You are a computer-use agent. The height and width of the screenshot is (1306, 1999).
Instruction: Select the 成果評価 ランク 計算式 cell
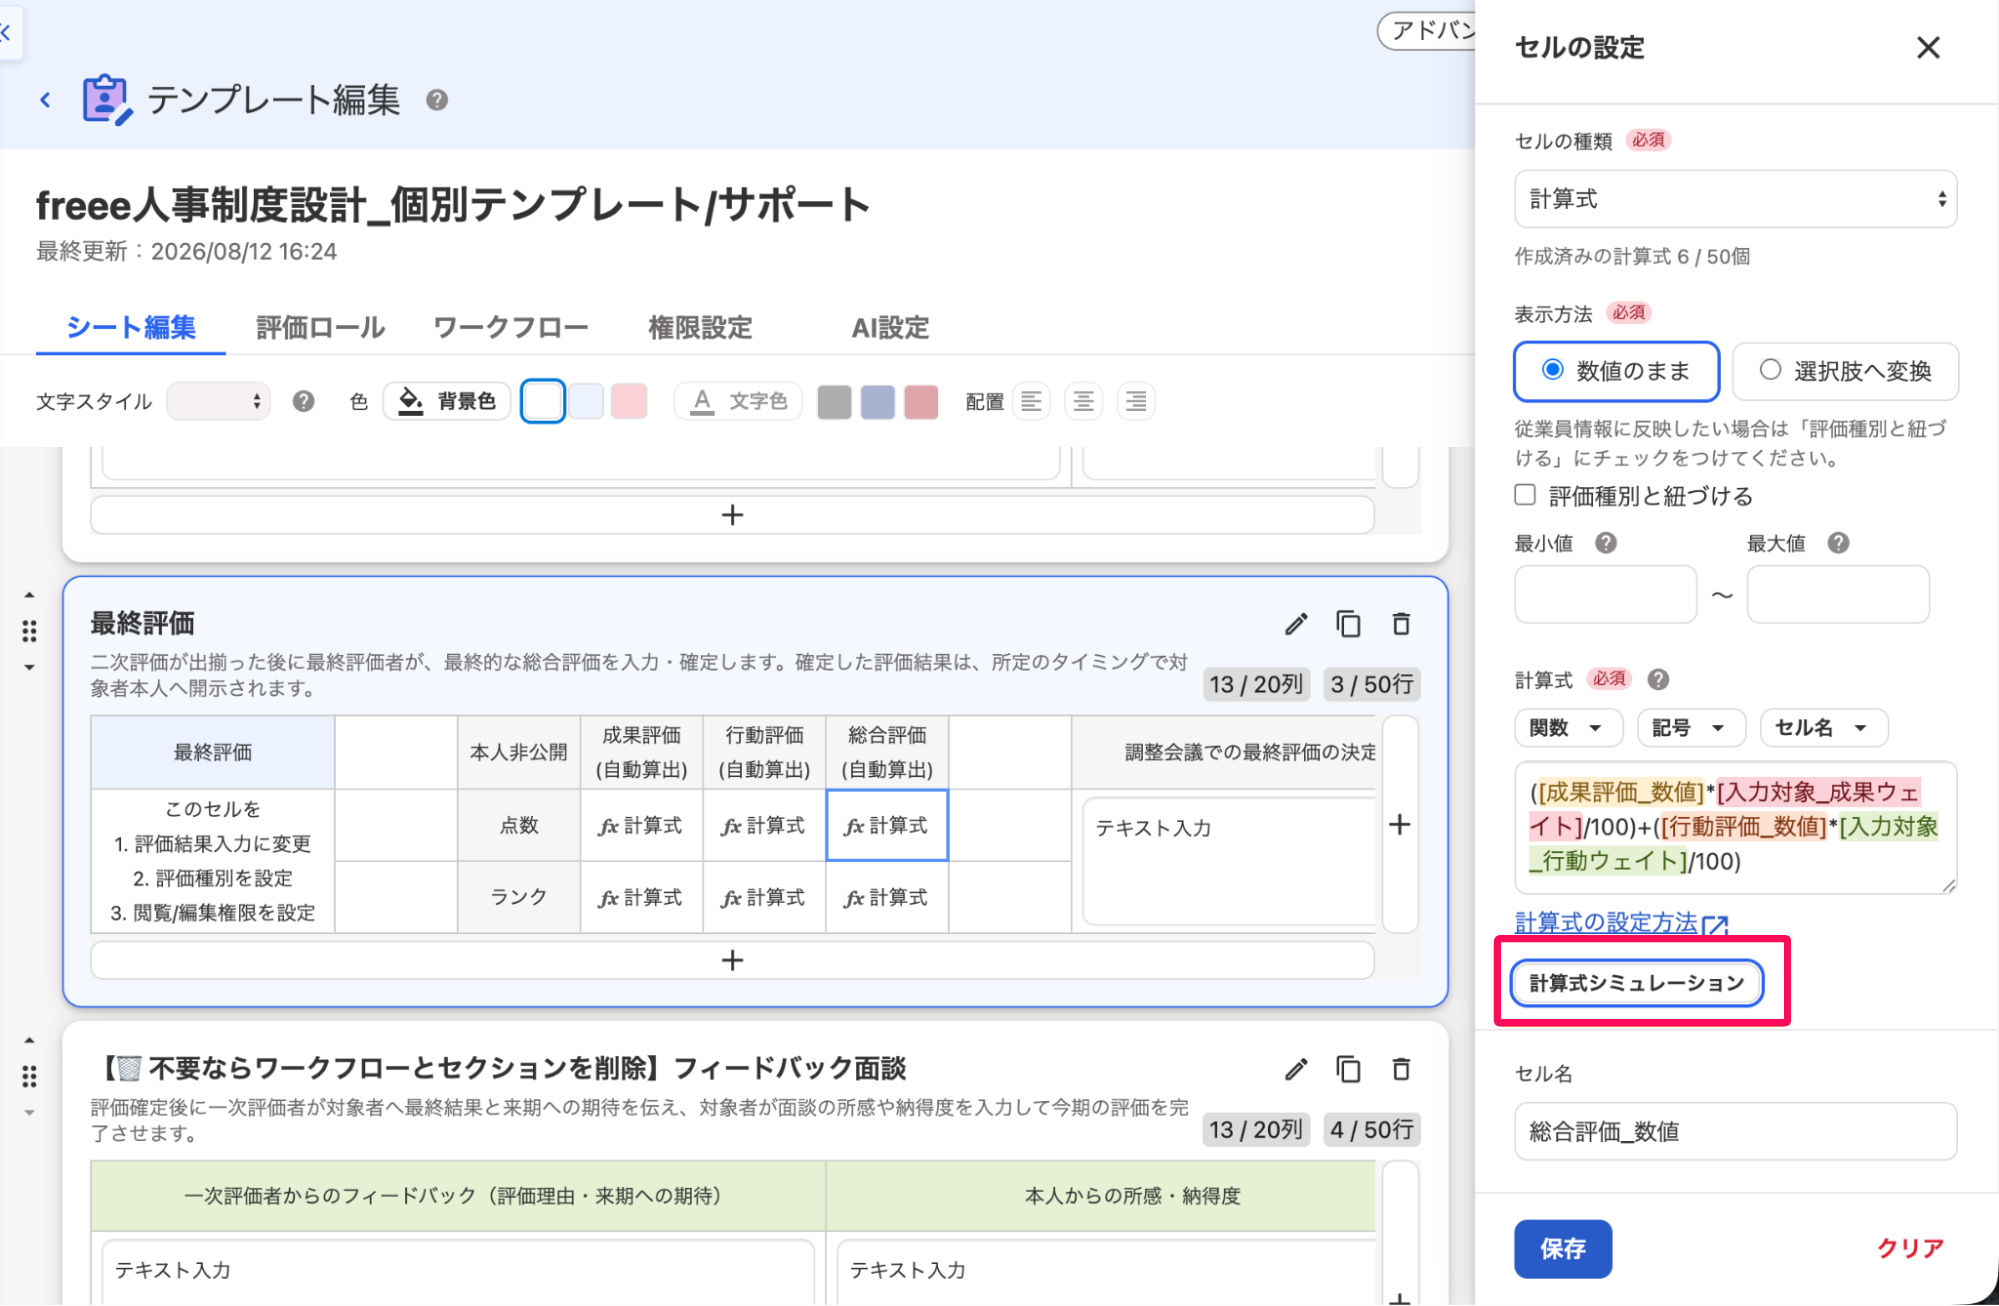tap(641, 897)
